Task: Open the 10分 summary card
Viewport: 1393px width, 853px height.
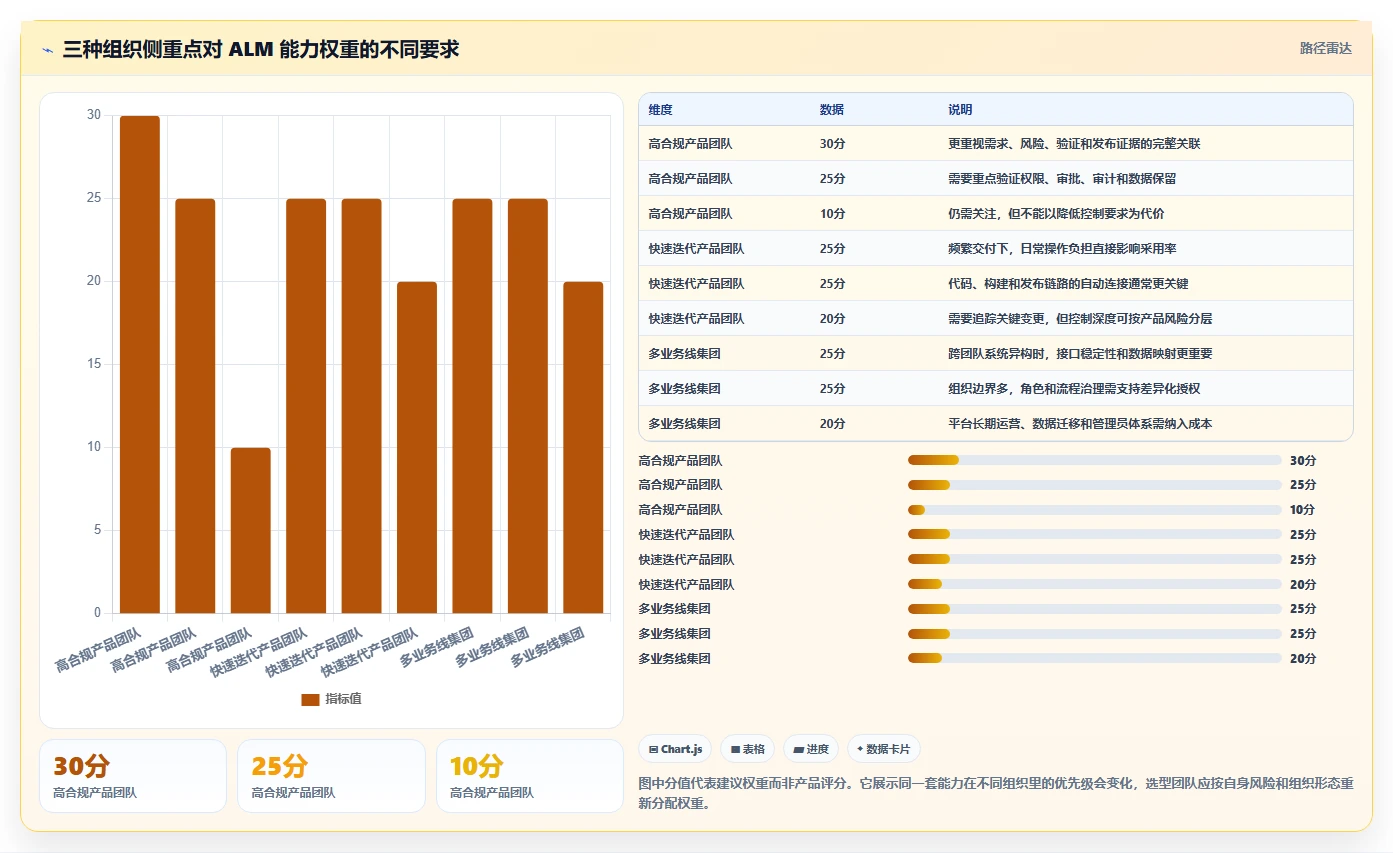Action: [530, 776]
